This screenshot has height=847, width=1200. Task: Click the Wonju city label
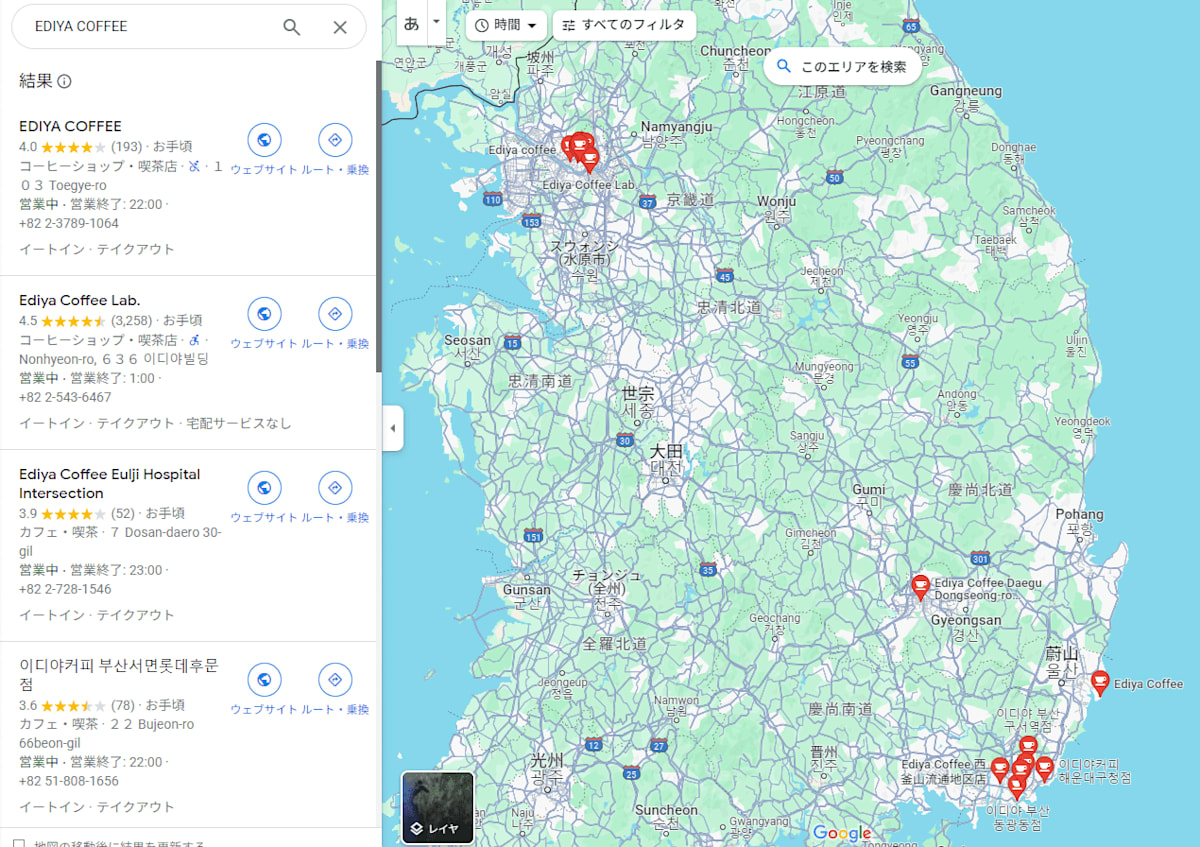[777, 201]
